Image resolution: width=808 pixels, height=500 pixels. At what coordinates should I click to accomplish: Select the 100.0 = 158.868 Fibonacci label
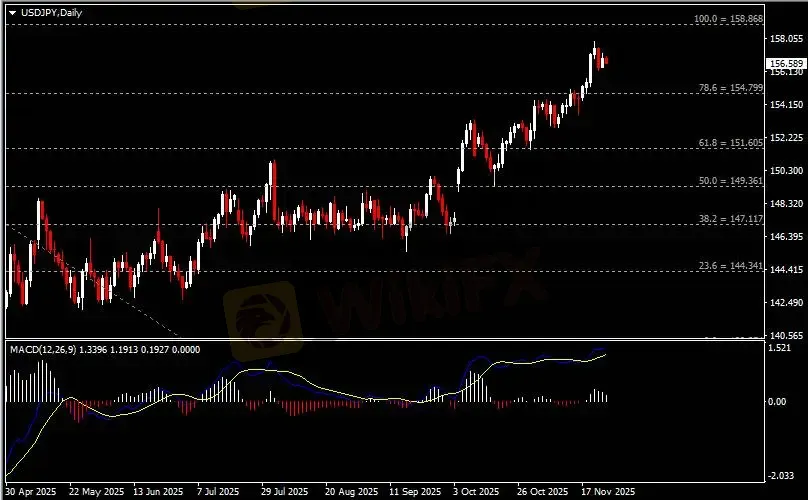(x=728, y=19)
